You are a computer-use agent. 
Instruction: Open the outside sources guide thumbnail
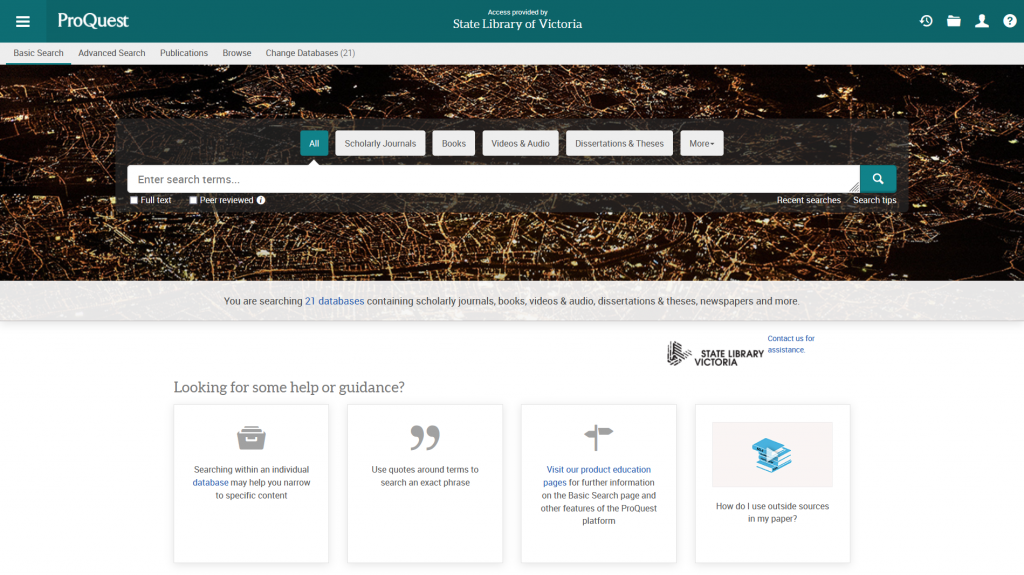(772, 454)
